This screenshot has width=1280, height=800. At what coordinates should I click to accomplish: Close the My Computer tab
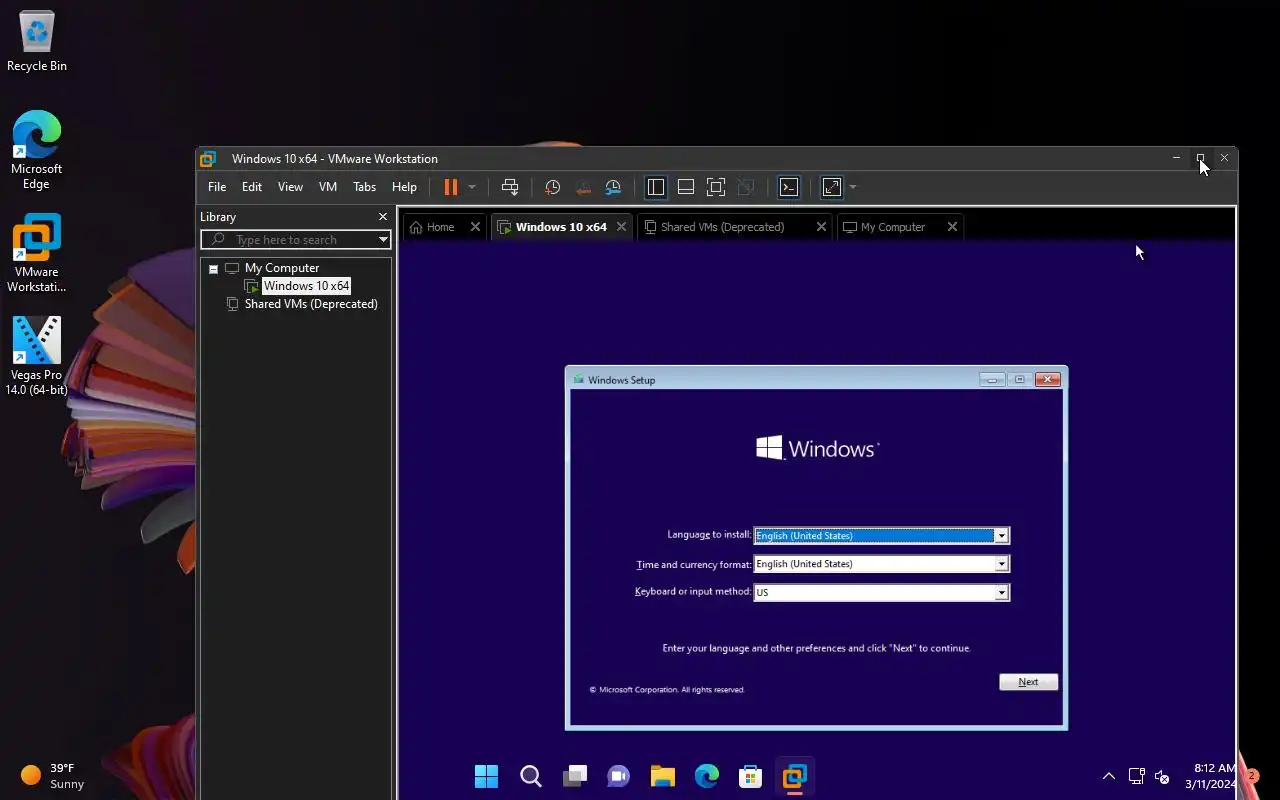[952, 227]
